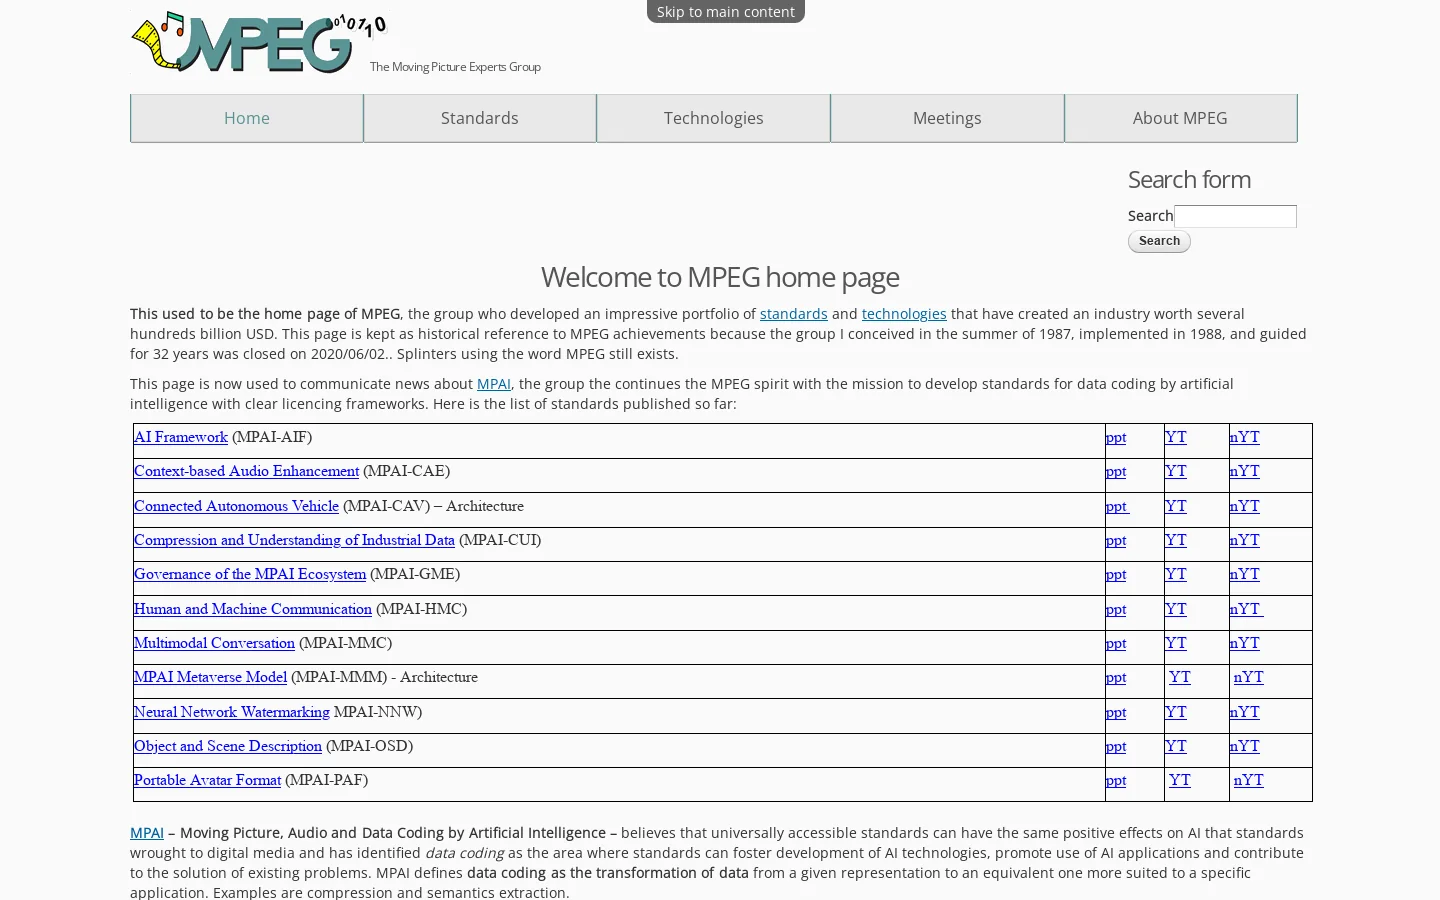
Task: Open ppt link for MPAI-CUI row
Action: pyautogui.click(x=1116, y=540)
